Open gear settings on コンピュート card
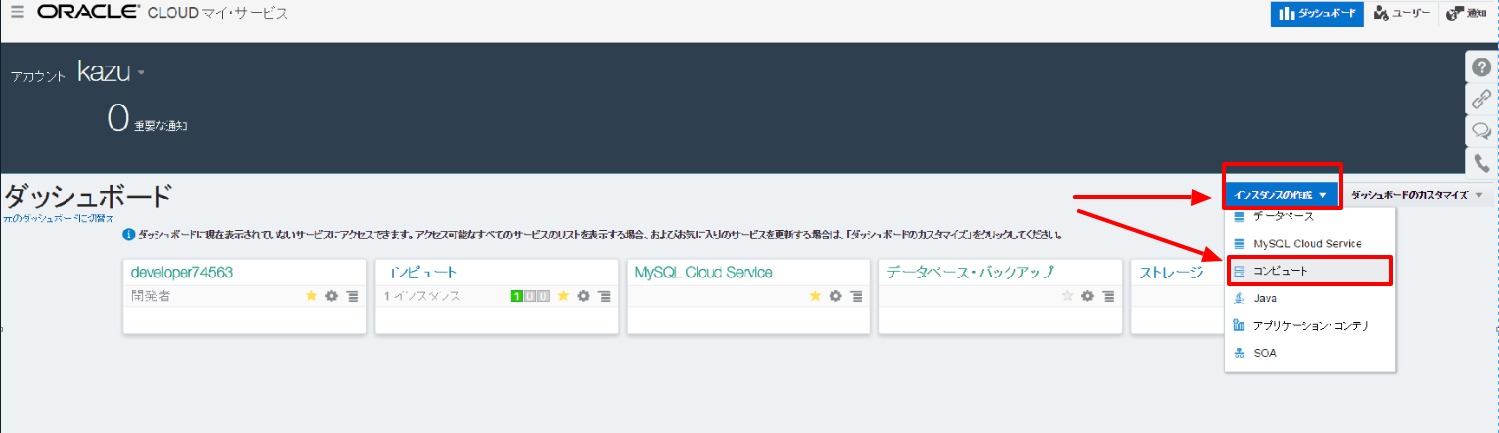This screenshot has height=433, width=1499. 584,296
